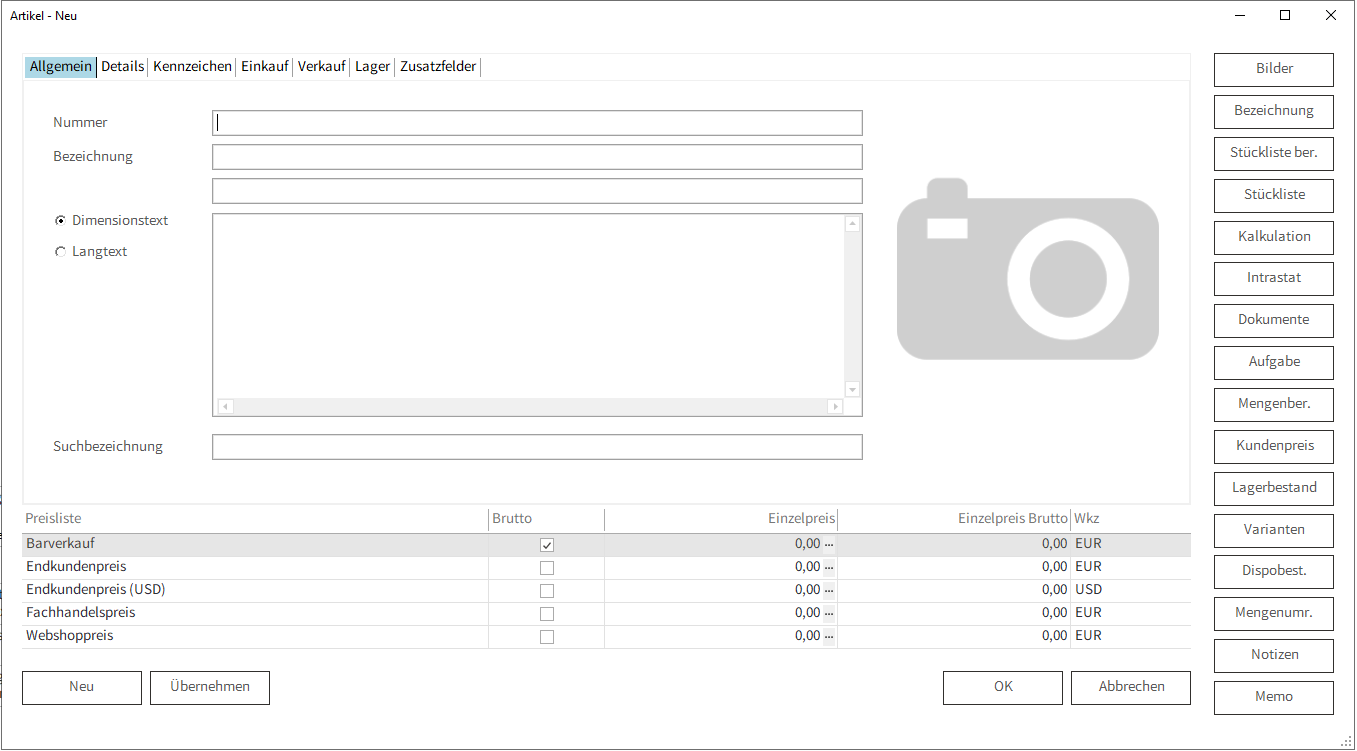The width and height of the screenshot is (1357, 751).
Task: Click the Mengenumr. button
Action: 1274,613
